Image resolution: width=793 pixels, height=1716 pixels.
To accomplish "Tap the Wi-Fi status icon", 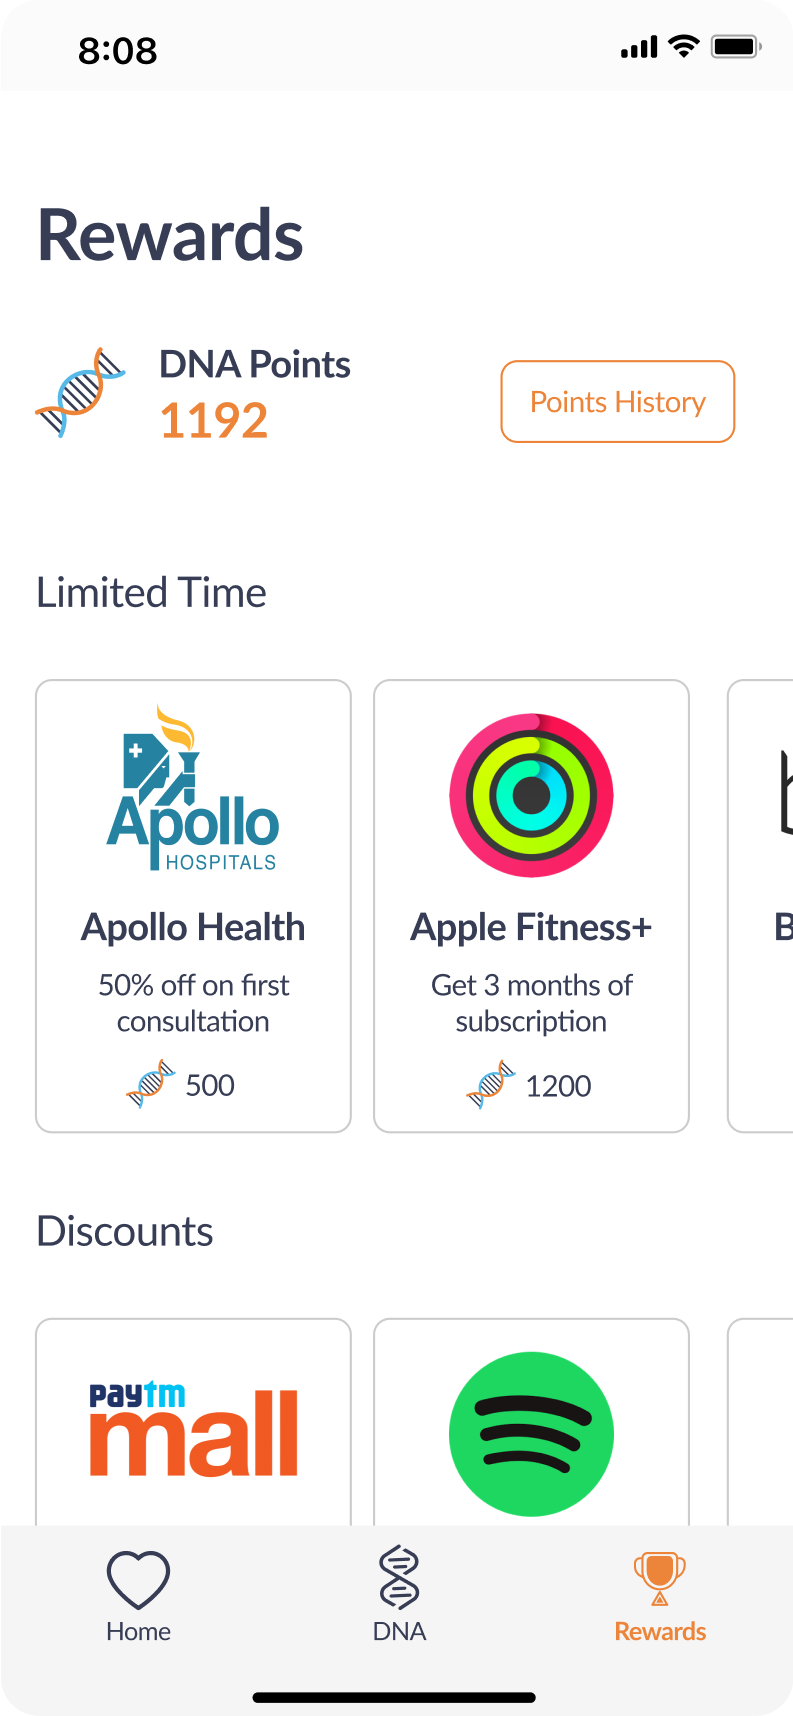I will click(684, 46).
